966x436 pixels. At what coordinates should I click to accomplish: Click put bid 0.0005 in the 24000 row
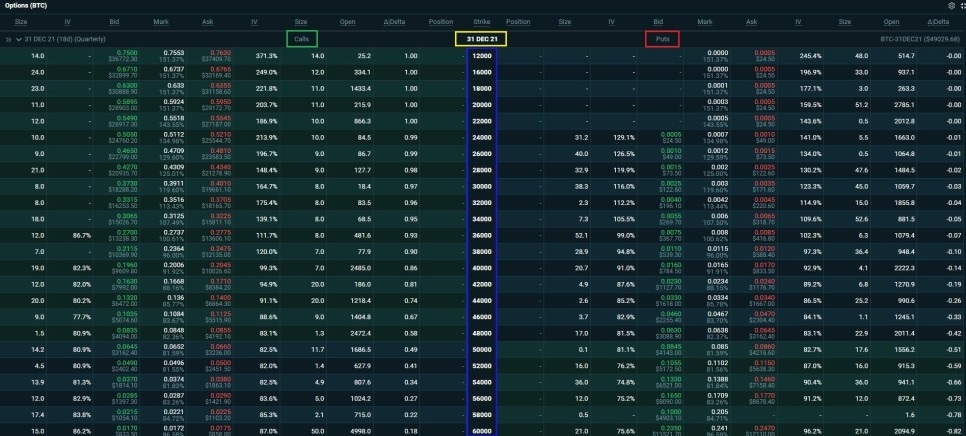671,135
